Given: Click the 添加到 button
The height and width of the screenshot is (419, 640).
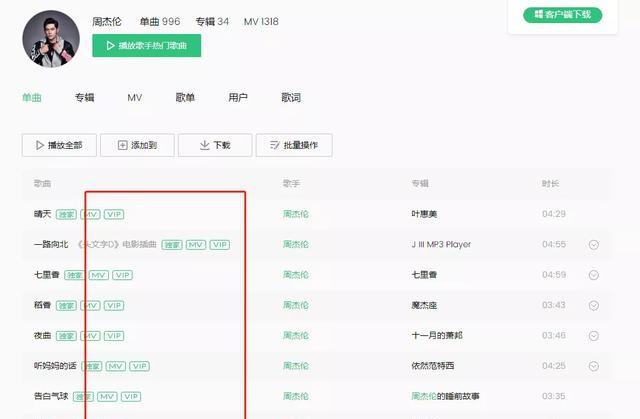Looking at the screenshot, I should coord(137,145).
